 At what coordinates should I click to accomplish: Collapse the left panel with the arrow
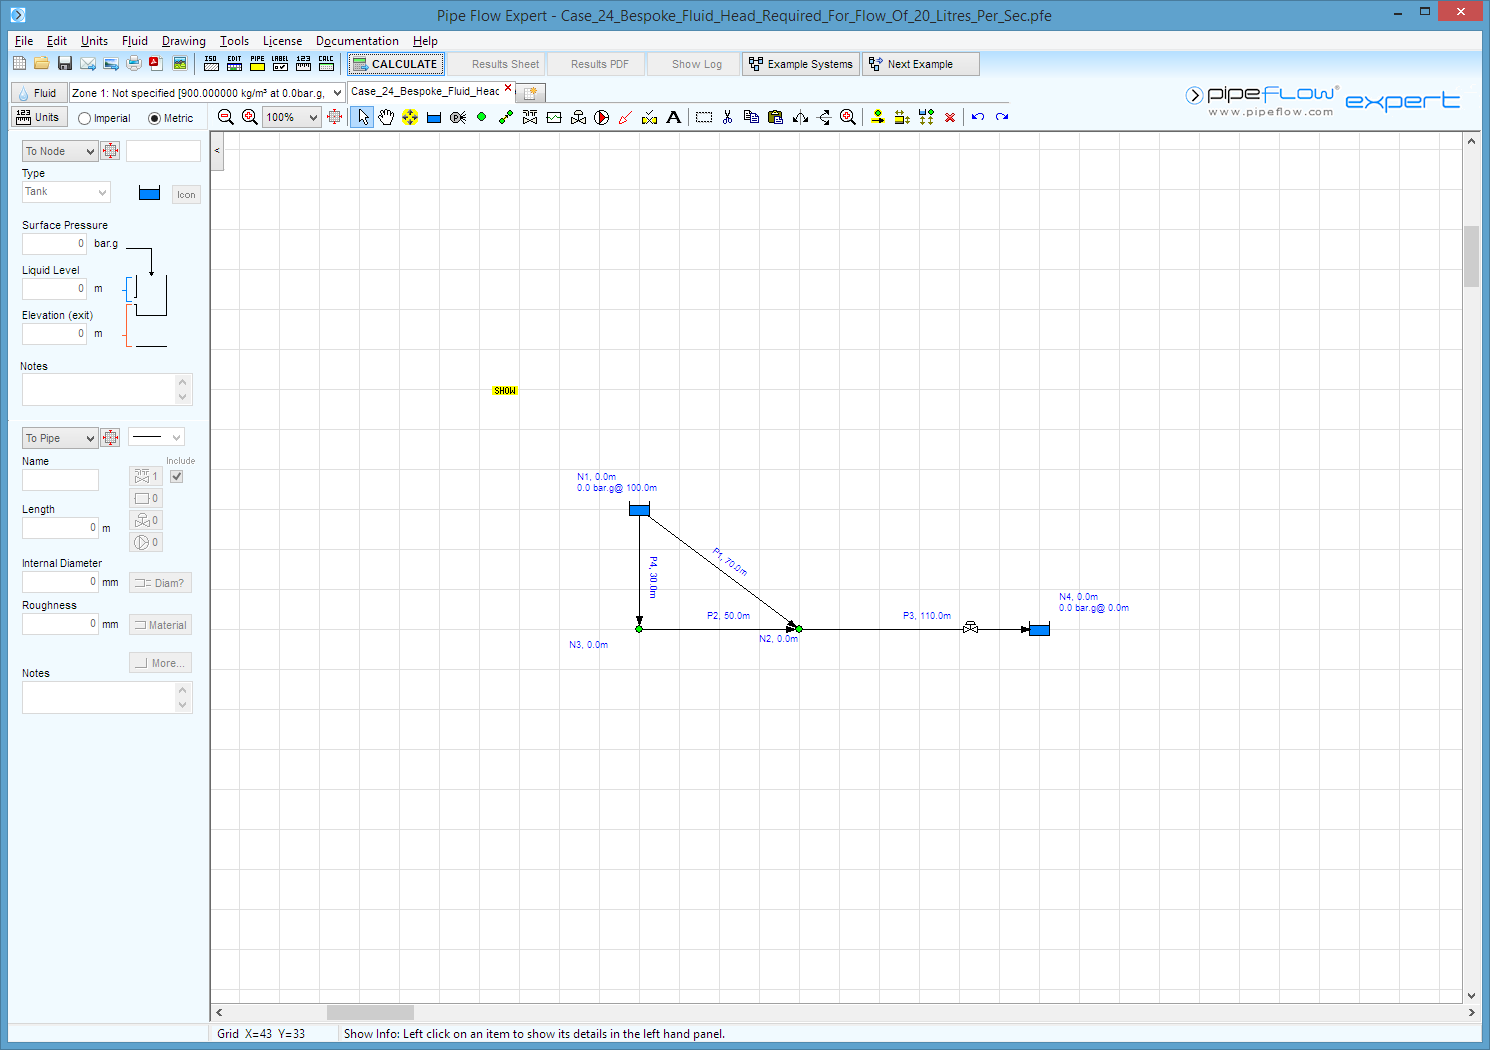(x=217, y=151)
